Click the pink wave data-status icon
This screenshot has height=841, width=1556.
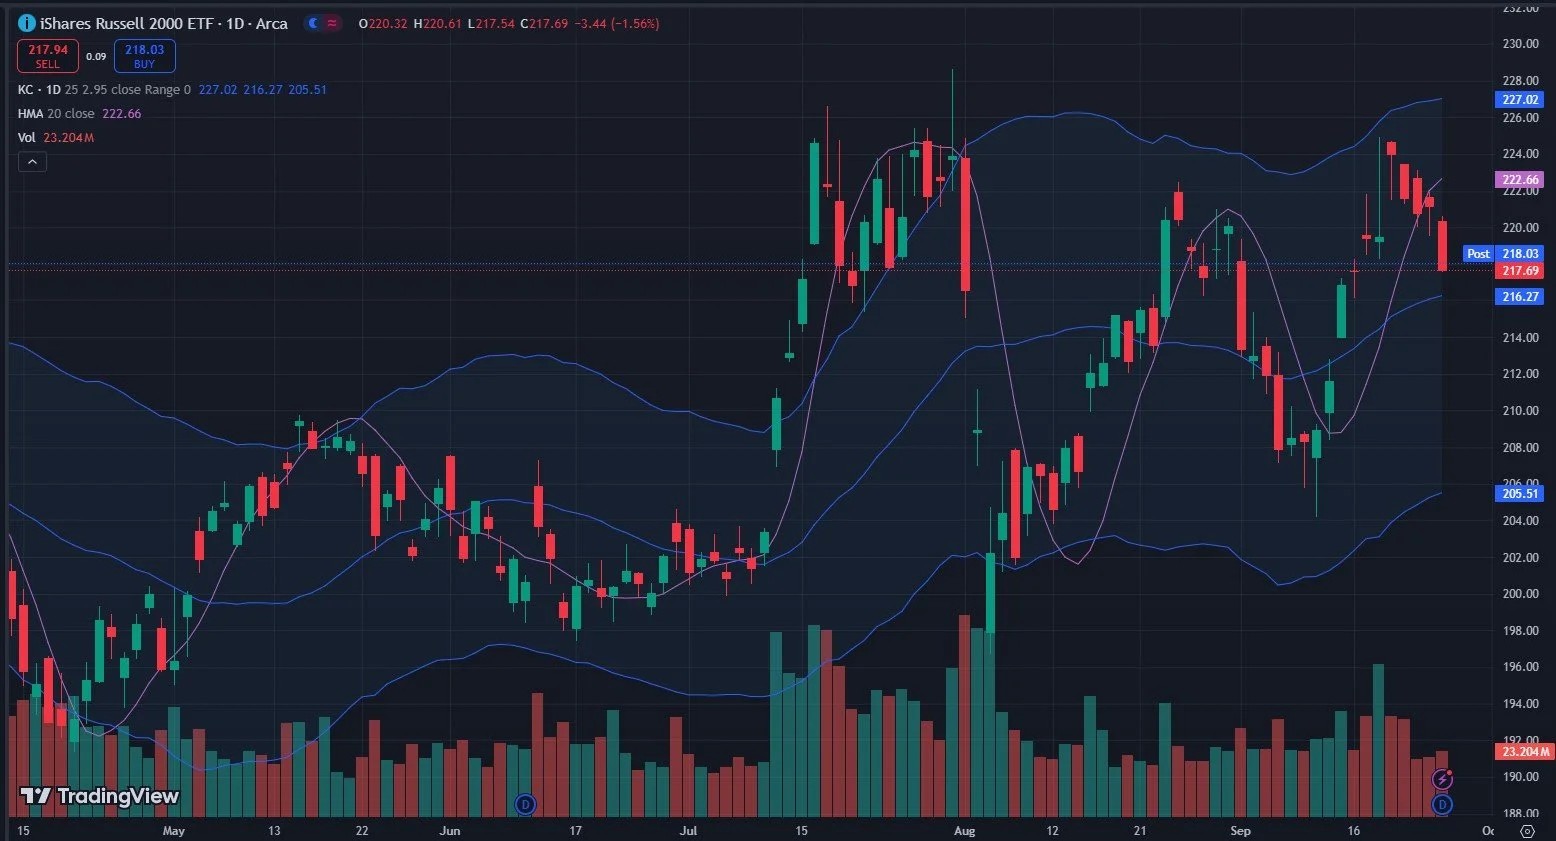(x=332, y=23)
